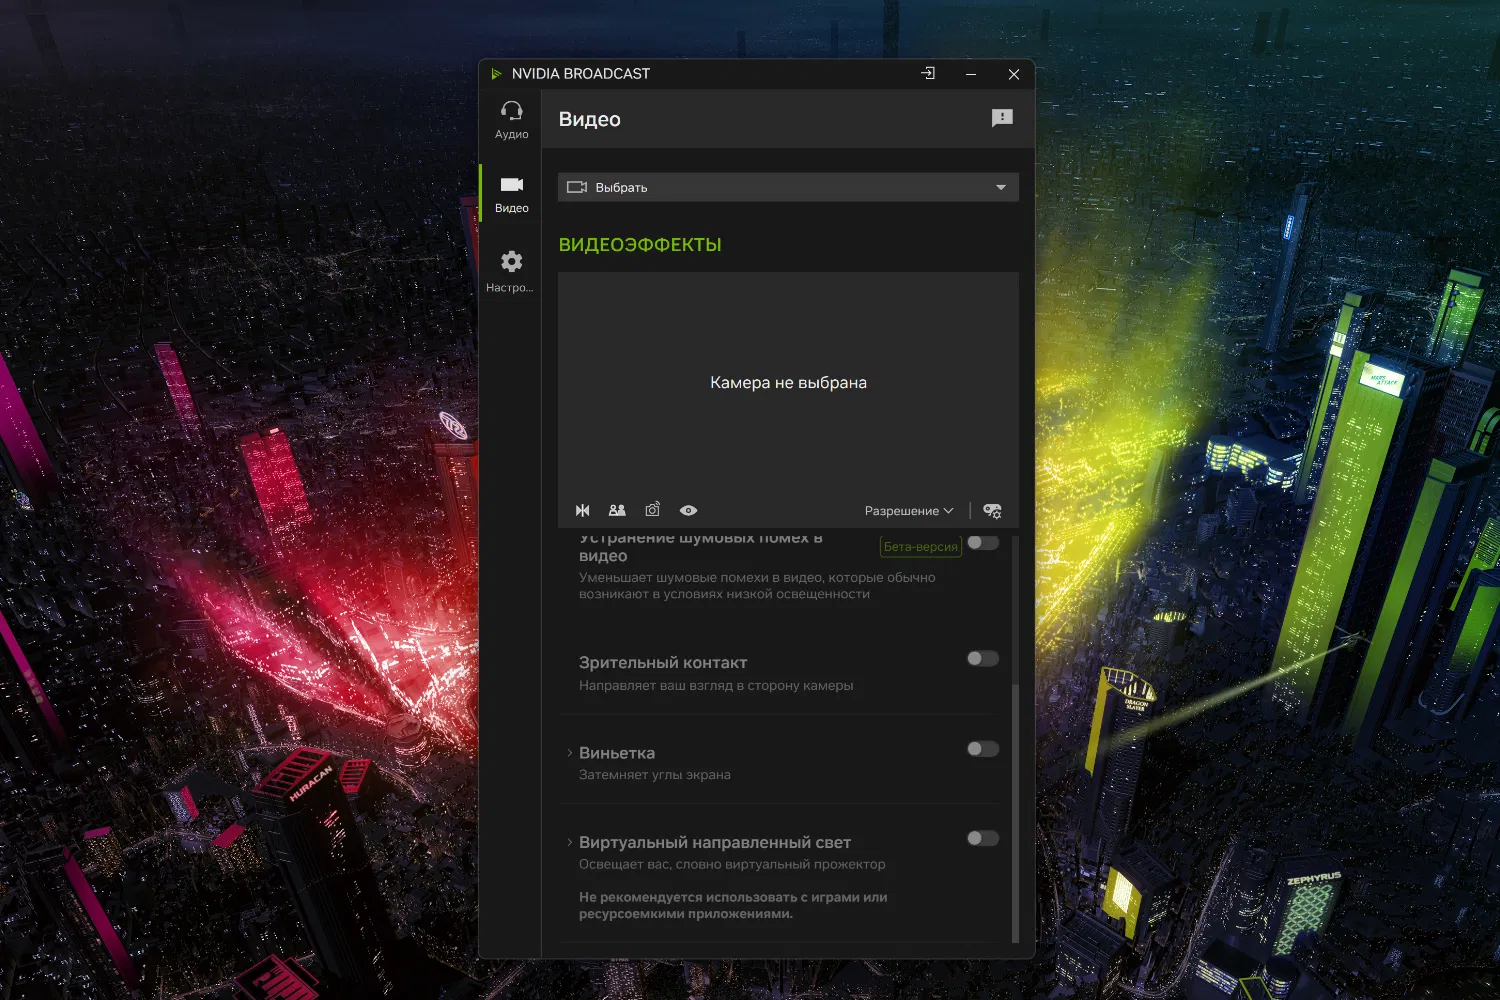Enable the Виньетка effect toggle
Viewport: 1500px width, 1000px height.
tap(983, 749)
